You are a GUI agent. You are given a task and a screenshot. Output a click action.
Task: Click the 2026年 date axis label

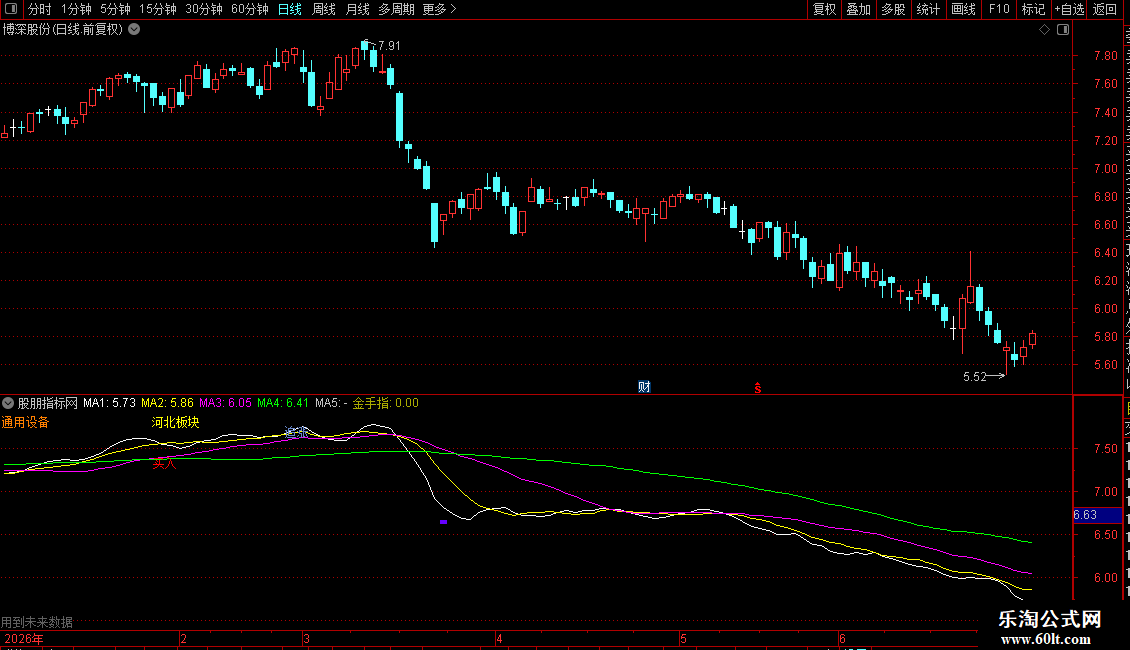[x=24, y=639]
